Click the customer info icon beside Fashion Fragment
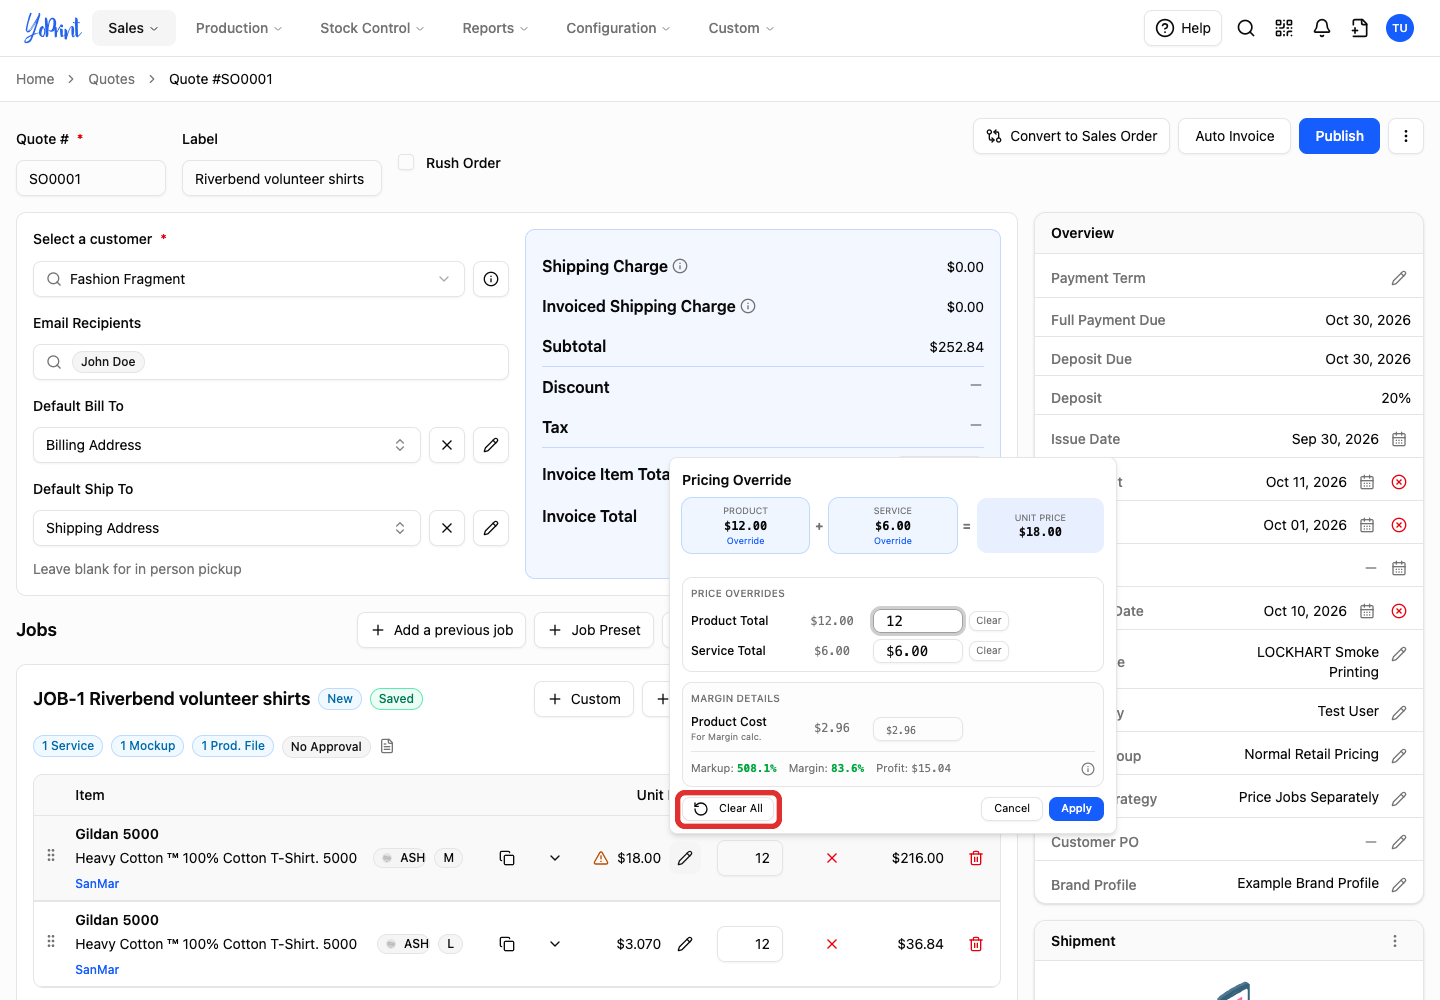1440x1000 pixels. (491, 279)
